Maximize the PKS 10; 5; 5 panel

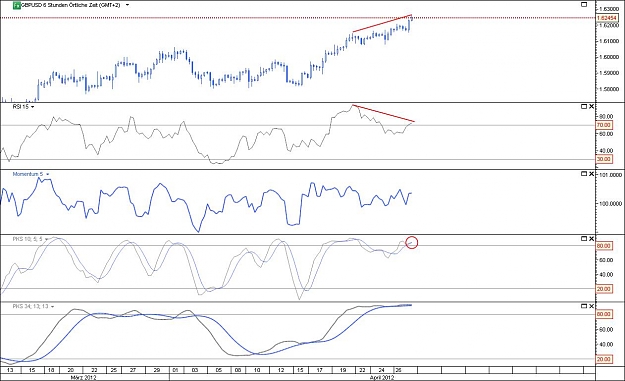pyautogui.click(x=584, y=238)
